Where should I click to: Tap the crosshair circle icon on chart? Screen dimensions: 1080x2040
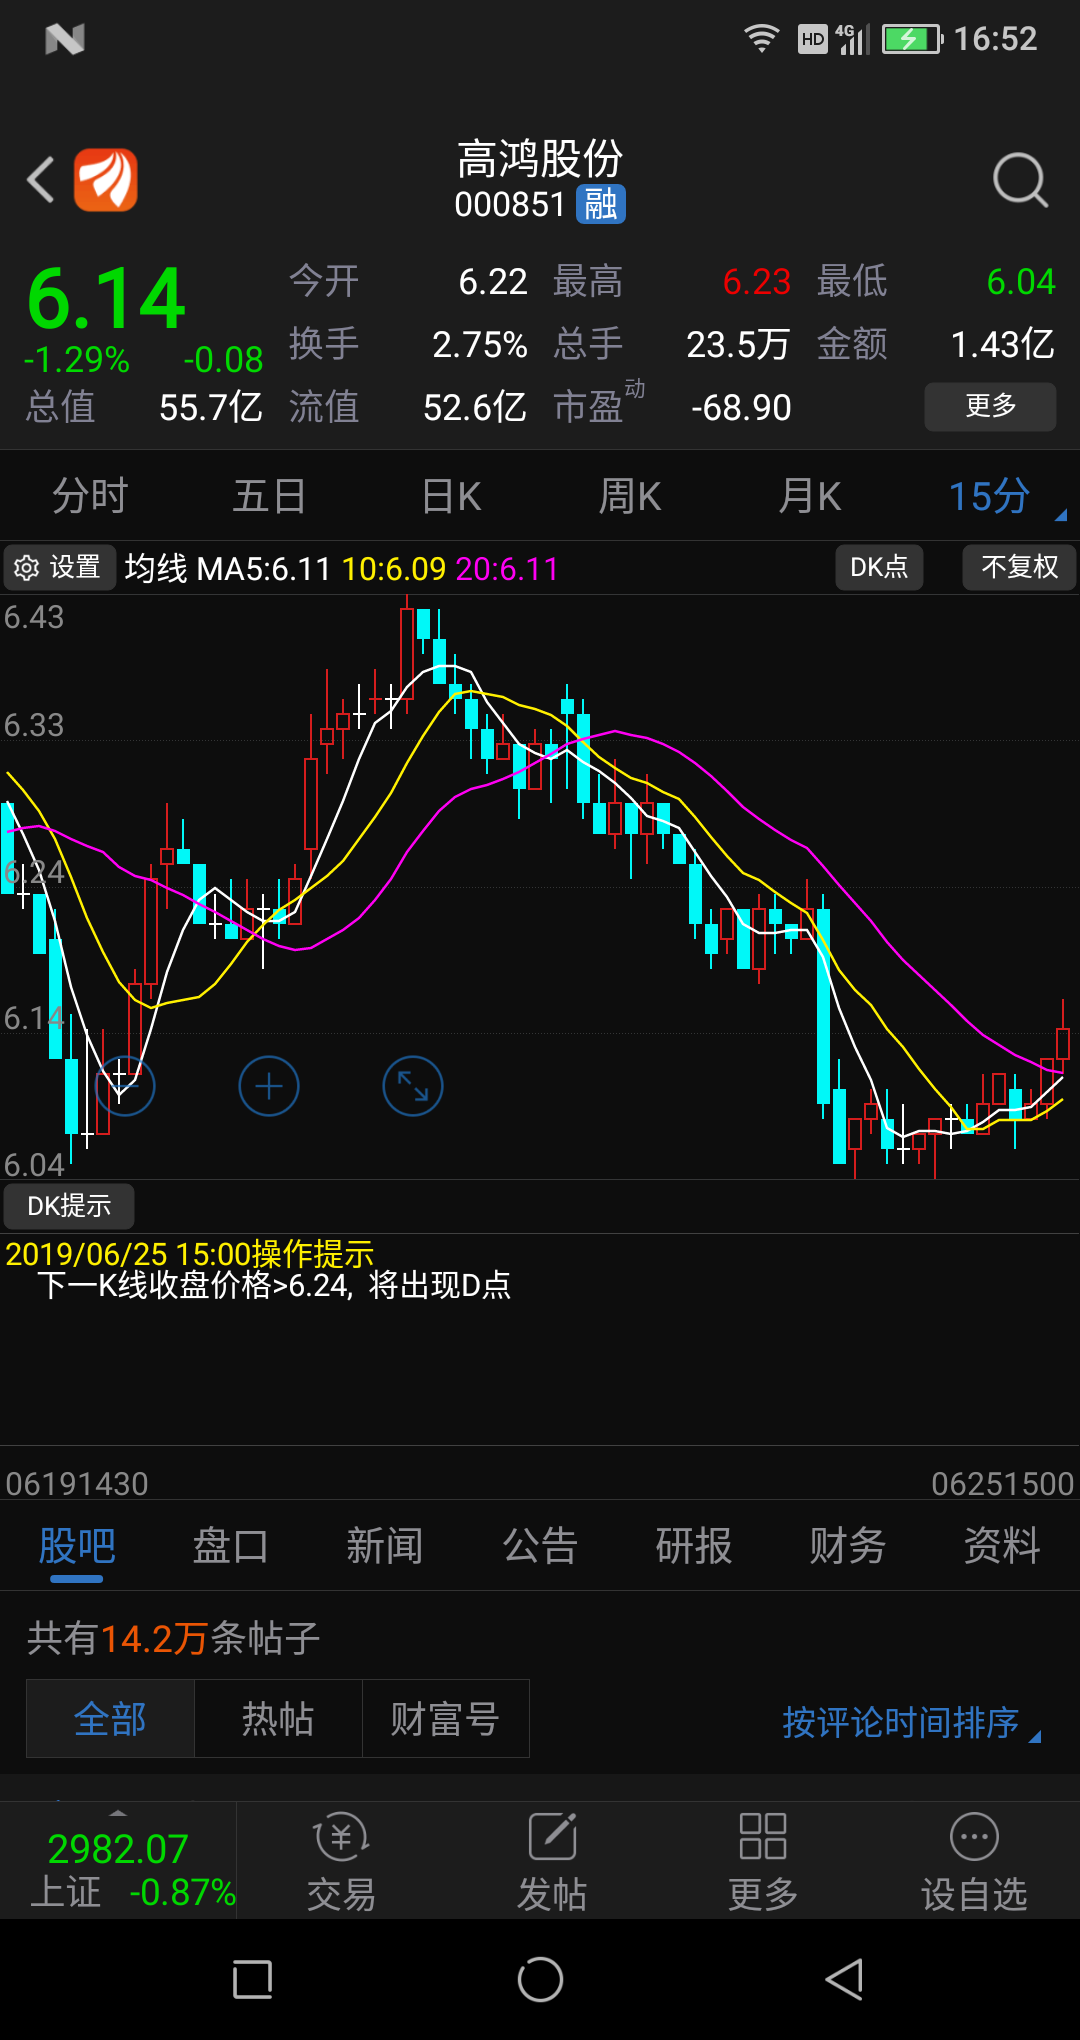point(125,1086)
